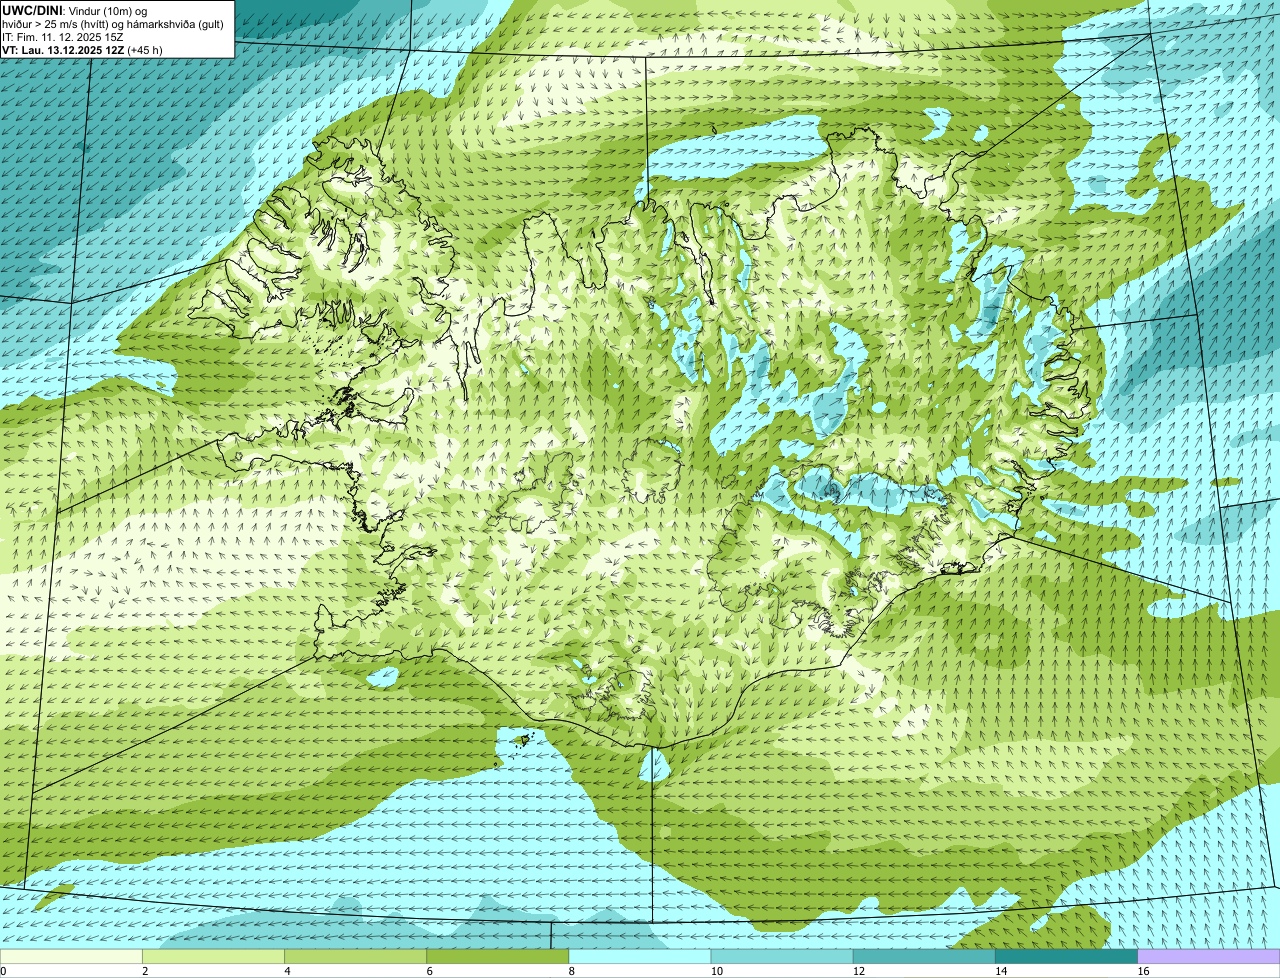1280x978 pixels.
Task: Click the light teal 10–12 m/s legend swatch
Action: tap(782, 956)
